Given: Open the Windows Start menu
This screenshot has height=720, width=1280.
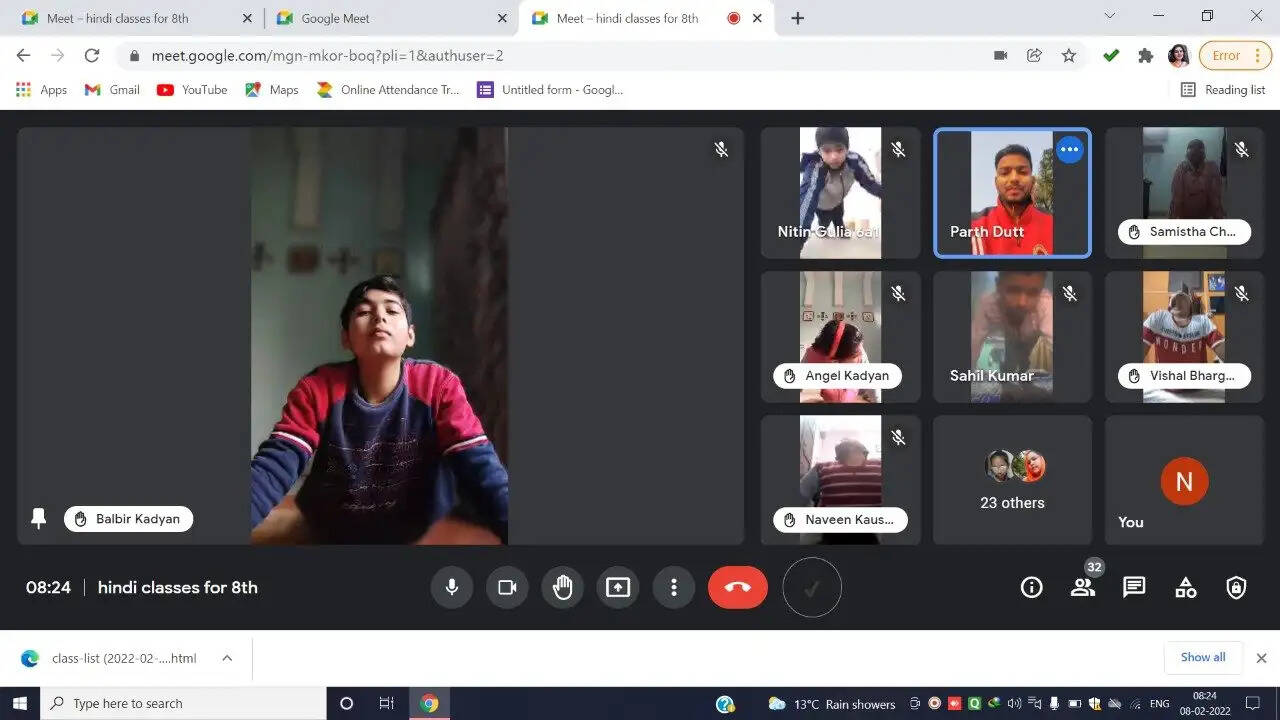Looking at the screenshot, I should point(20,703).
